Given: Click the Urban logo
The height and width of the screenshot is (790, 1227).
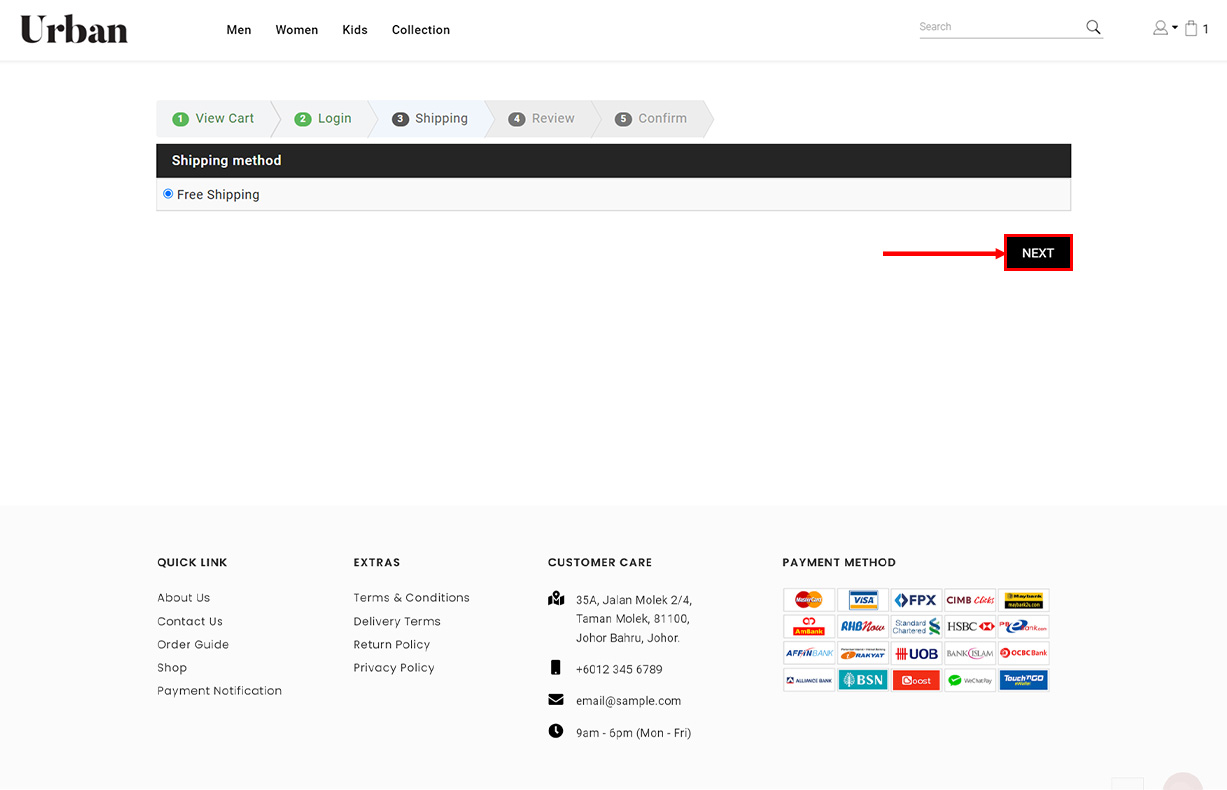Looking at the screenshot, I should pos(74,29).
